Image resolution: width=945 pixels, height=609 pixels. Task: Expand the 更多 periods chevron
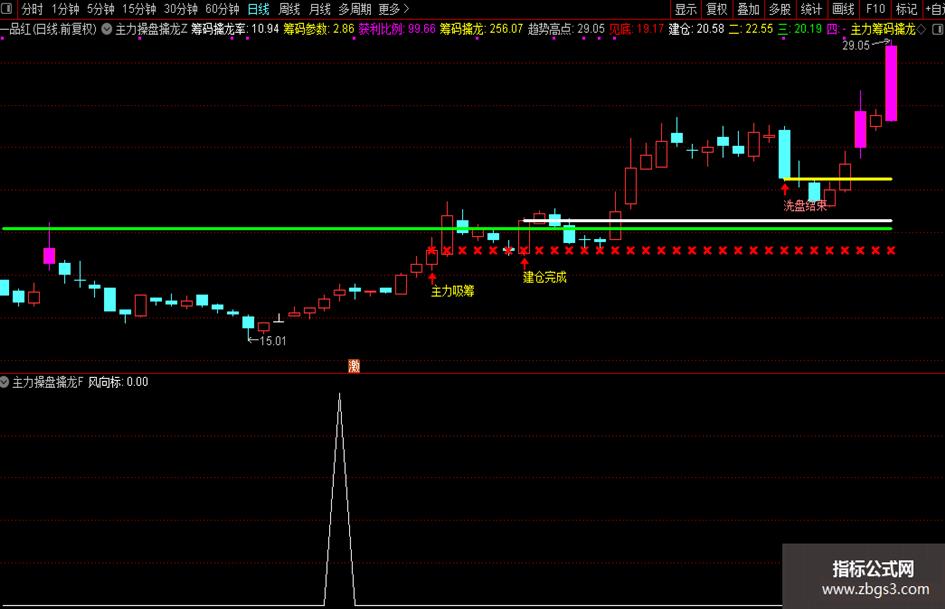point(406,9)
